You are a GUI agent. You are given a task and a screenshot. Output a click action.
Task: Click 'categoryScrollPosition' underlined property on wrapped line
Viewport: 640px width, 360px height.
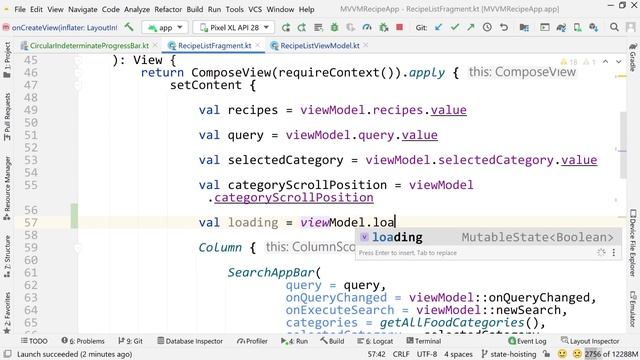[x=293, y=198]
